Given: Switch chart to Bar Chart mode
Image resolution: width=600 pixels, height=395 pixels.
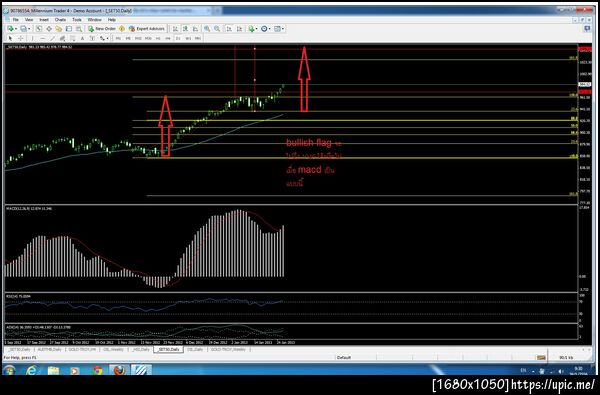Looking at the screenshot, I should click(175, 29).
